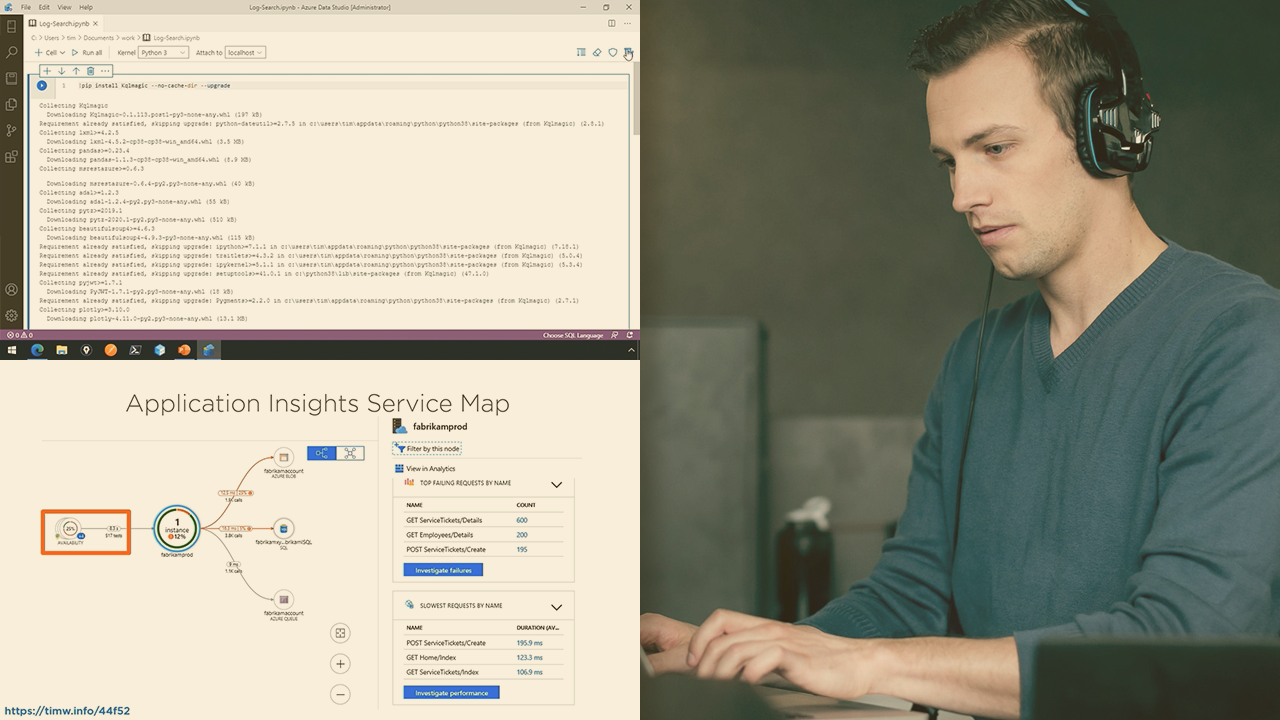Select the fabrikamprod instance node
The height and width of the screenshot is (720, 1280).
tap(177, 527)
